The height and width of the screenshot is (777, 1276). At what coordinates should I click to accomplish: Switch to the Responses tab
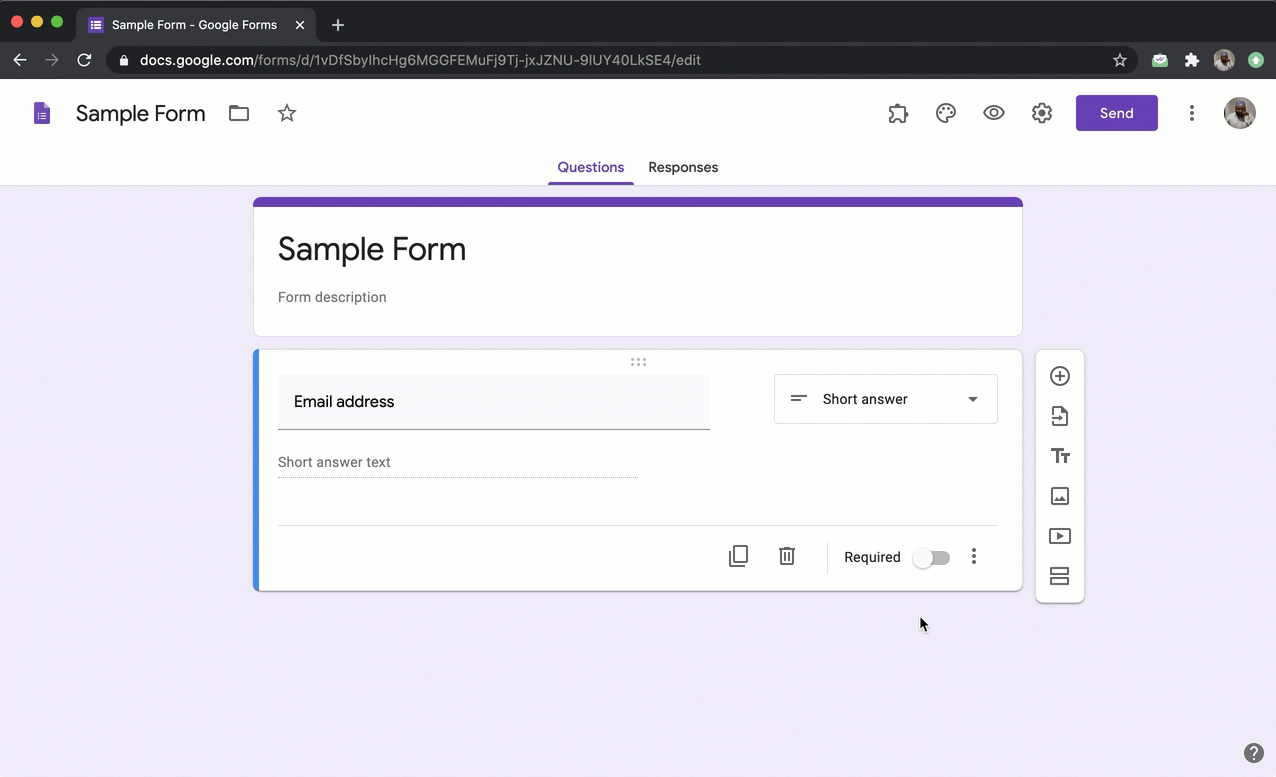(x=683, y=167)
